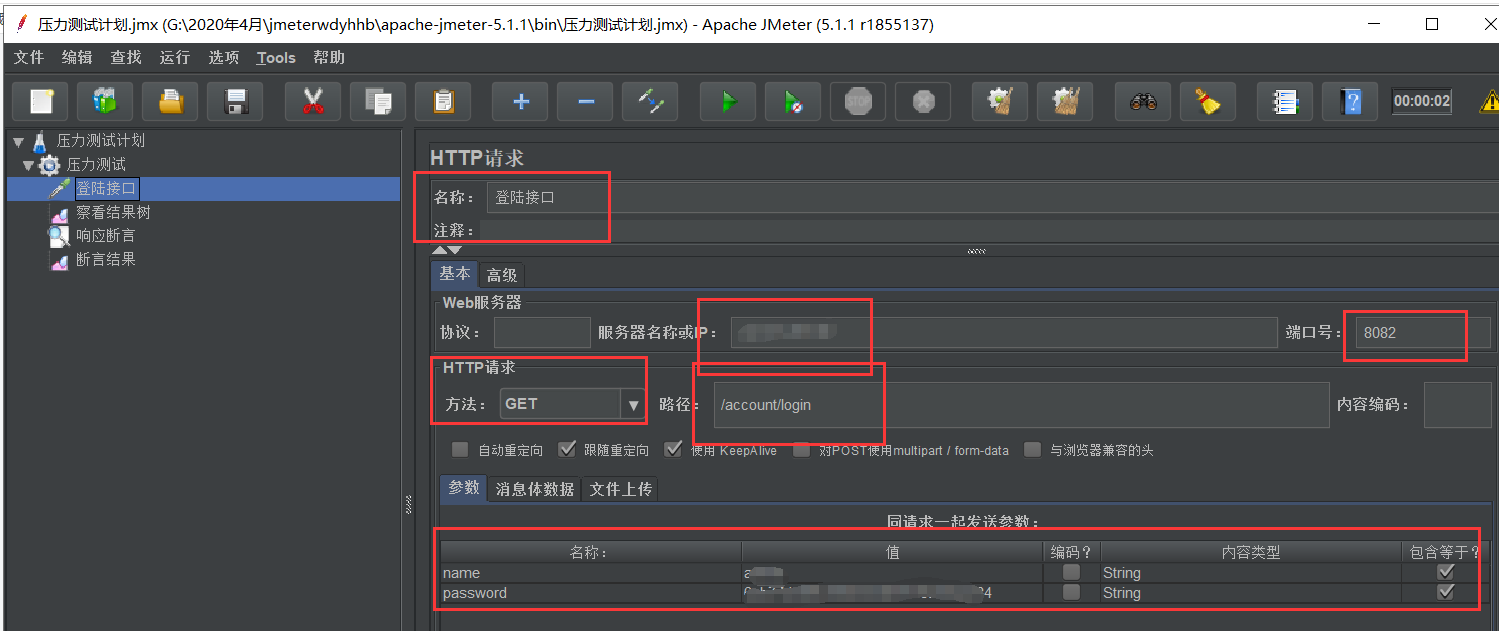Select 登陆接口 in the tree

coord(106,189)
